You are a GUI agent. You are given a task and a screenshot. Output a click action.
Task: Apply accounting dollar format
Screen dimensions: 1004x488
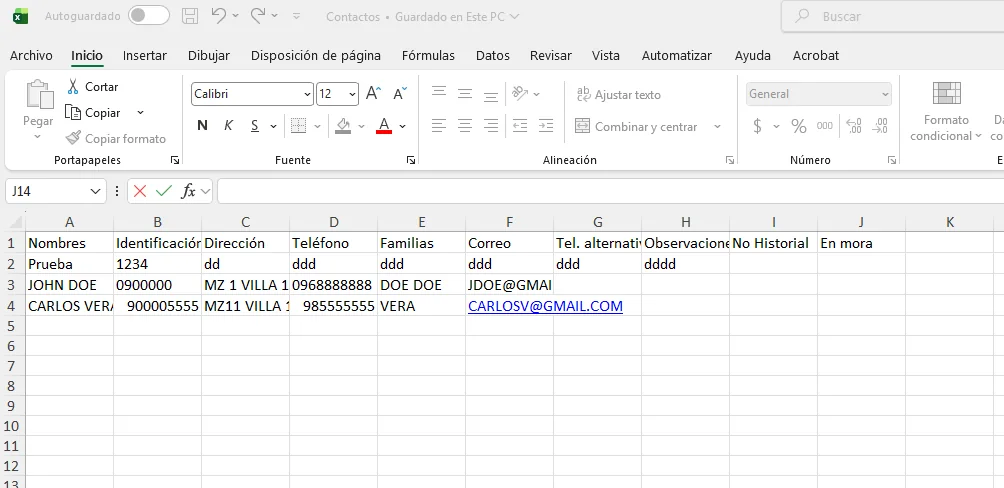click(757, 126)
